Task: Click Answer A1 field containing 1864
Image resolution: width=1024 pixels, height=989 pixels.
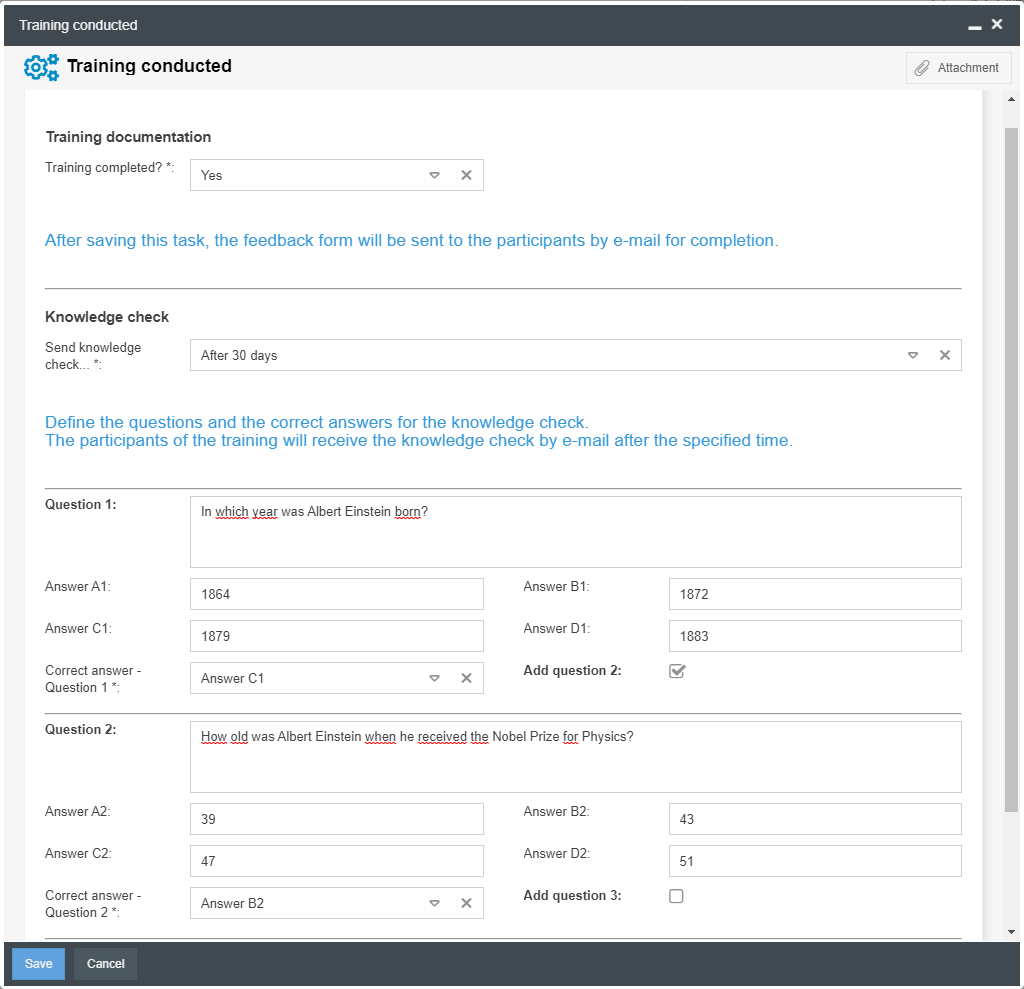Action: tap(336, 594)
